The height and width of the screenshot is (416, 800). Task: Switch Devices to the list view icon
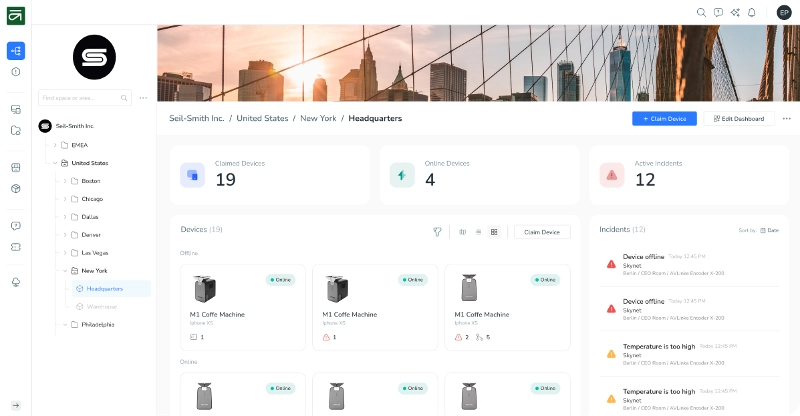click(478, 232)
